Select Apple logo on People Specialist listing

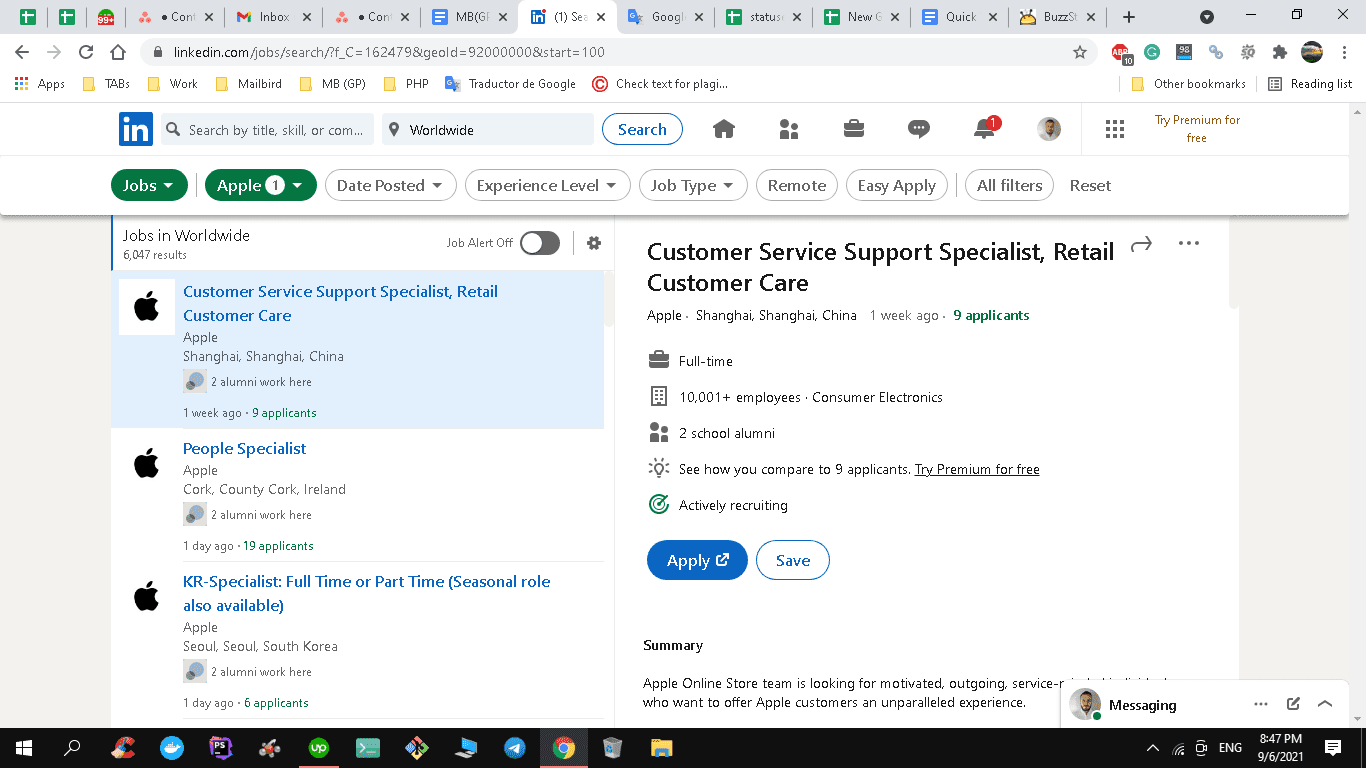click(x=147, y=463)
